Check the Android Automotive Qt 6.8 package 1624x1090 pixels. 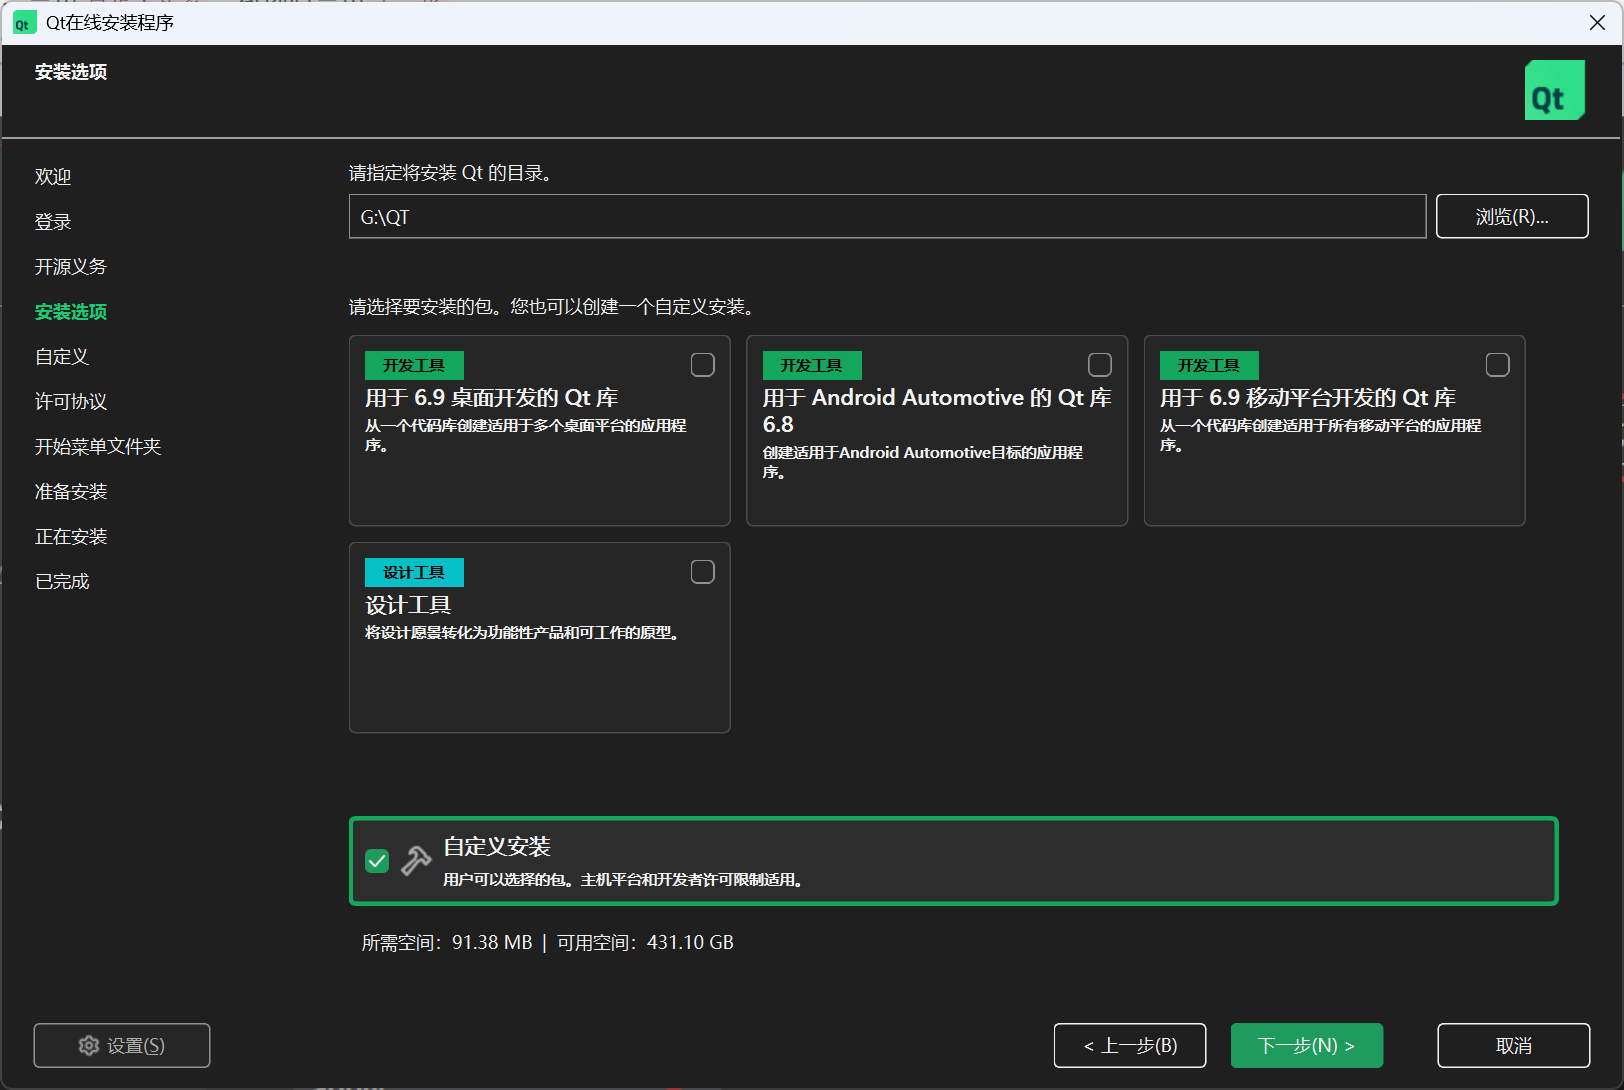tap(1100, 365)
